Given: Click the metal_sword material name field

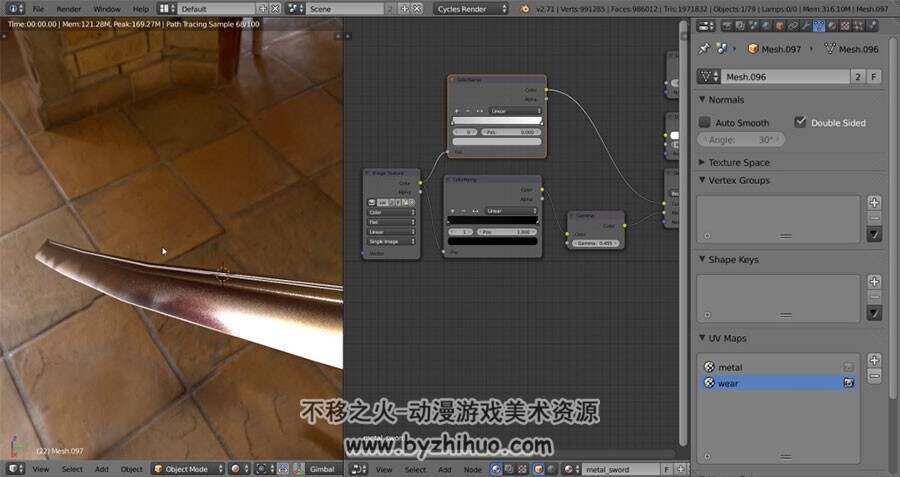Looking at the screenshot, I should [622, 469].
